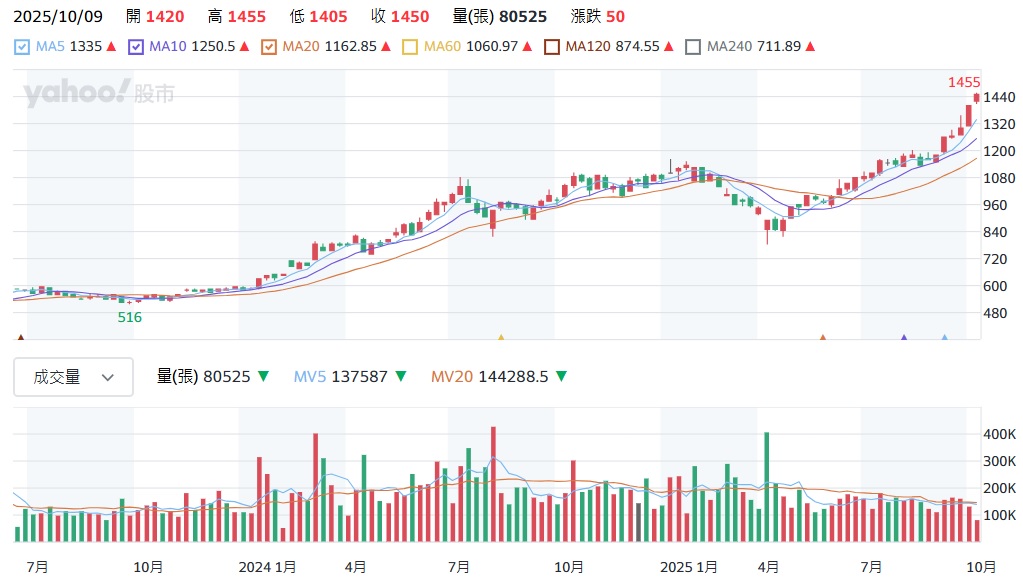This screenshot has height=579, width=1023.
Task: Select the latest candlestick near 1440
Action: coord(976,98)
